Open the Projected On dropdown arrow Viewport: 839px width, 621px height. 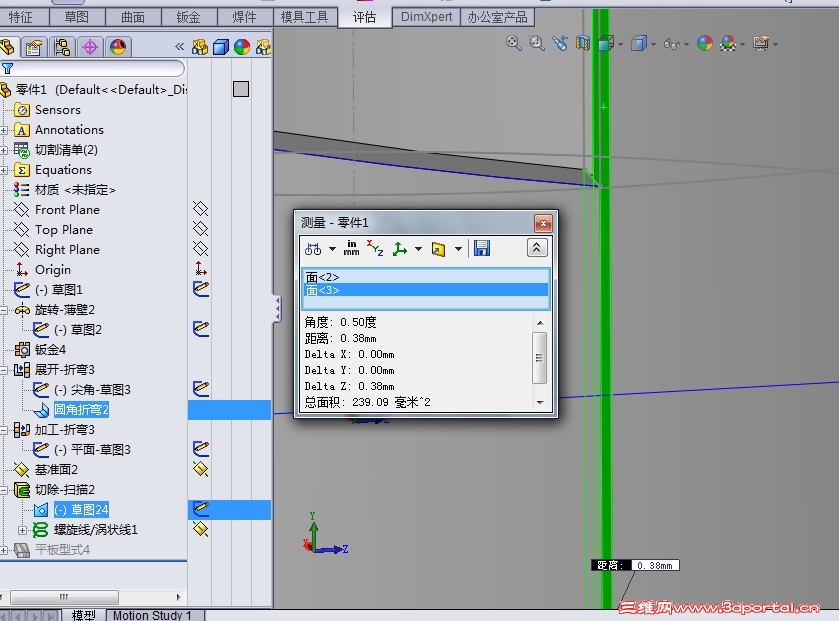(x=418, y=249)
